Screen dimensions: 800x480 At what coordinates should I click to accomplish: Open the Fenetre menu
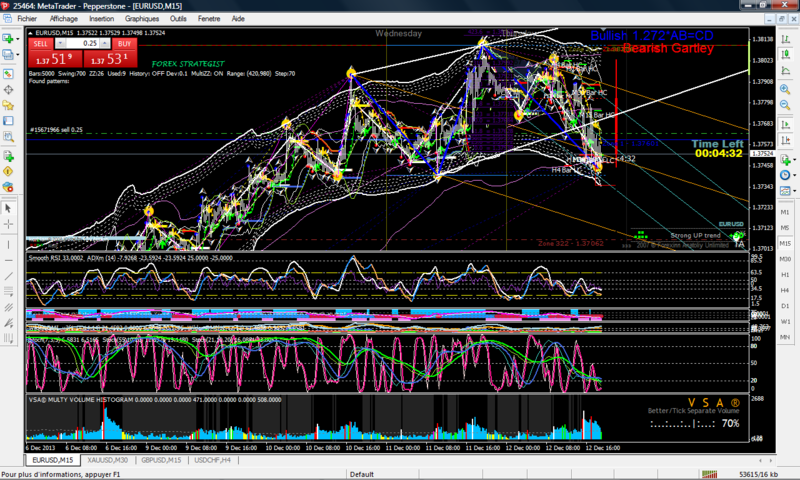(x=209, y=18)
